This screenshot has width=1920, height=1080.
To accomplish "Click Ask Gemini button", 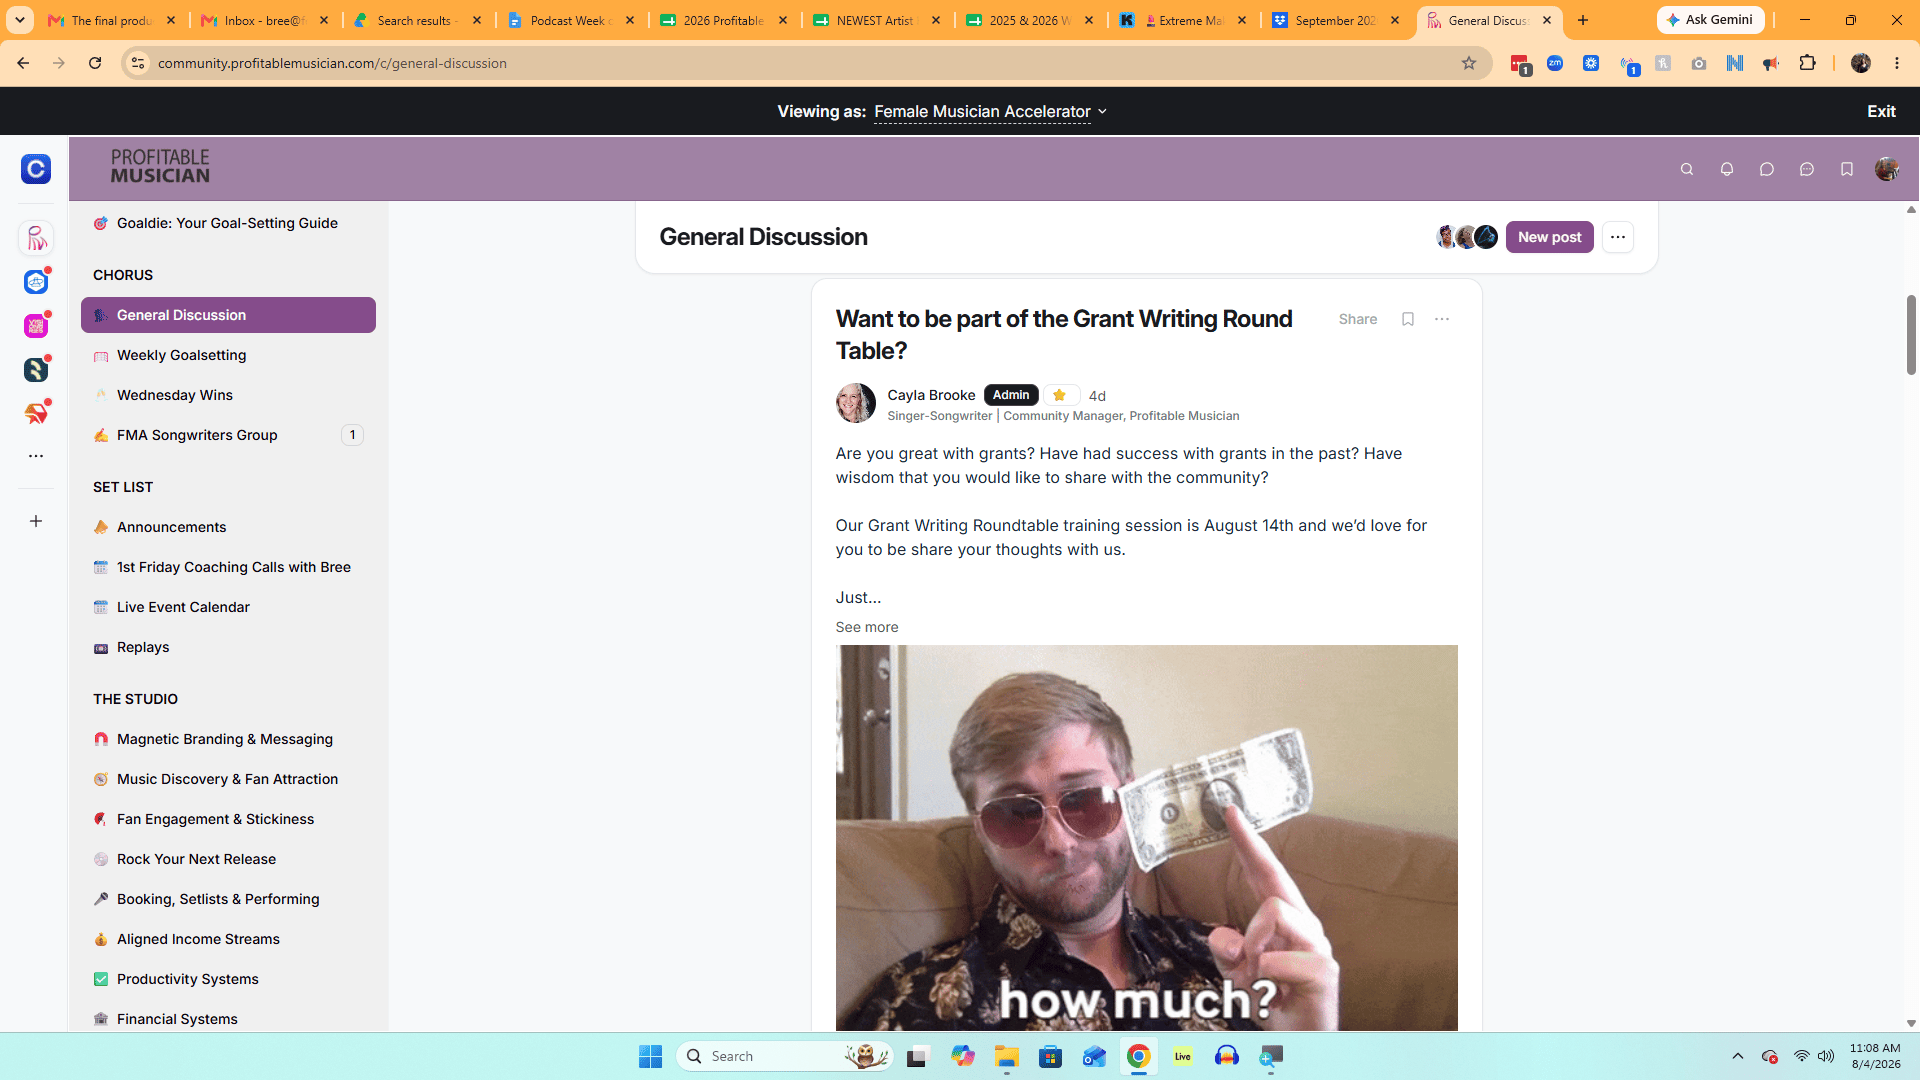I will pos(1710,20).
